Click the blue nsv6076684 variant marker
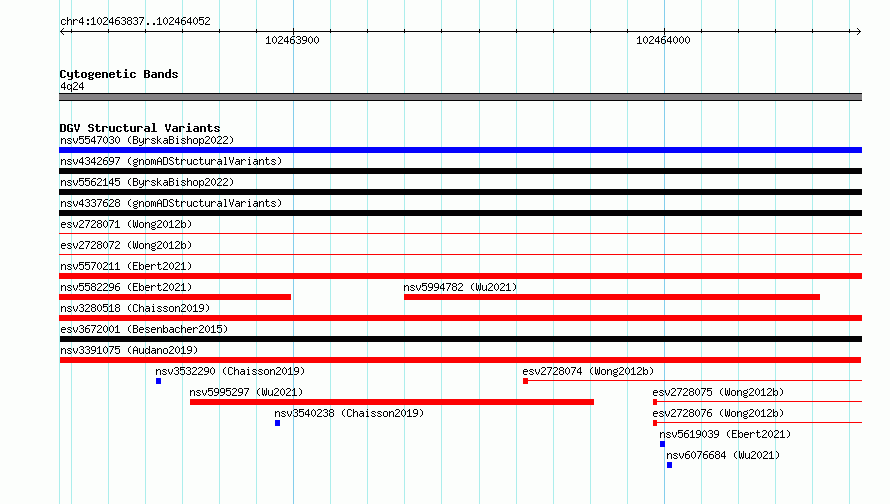 [x=670, y=465]
